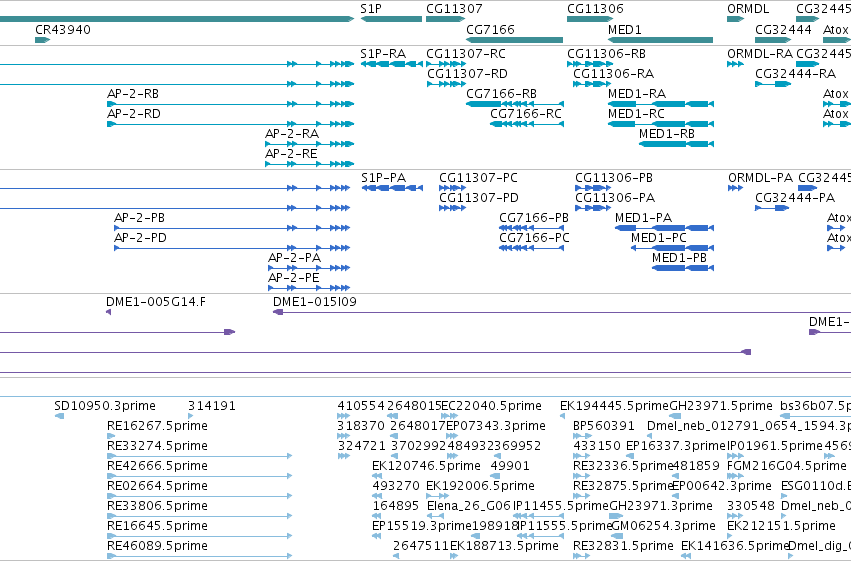851x561 pixels.
Task: Click the CG7166-RB transcript label
Action: (501, 93)
